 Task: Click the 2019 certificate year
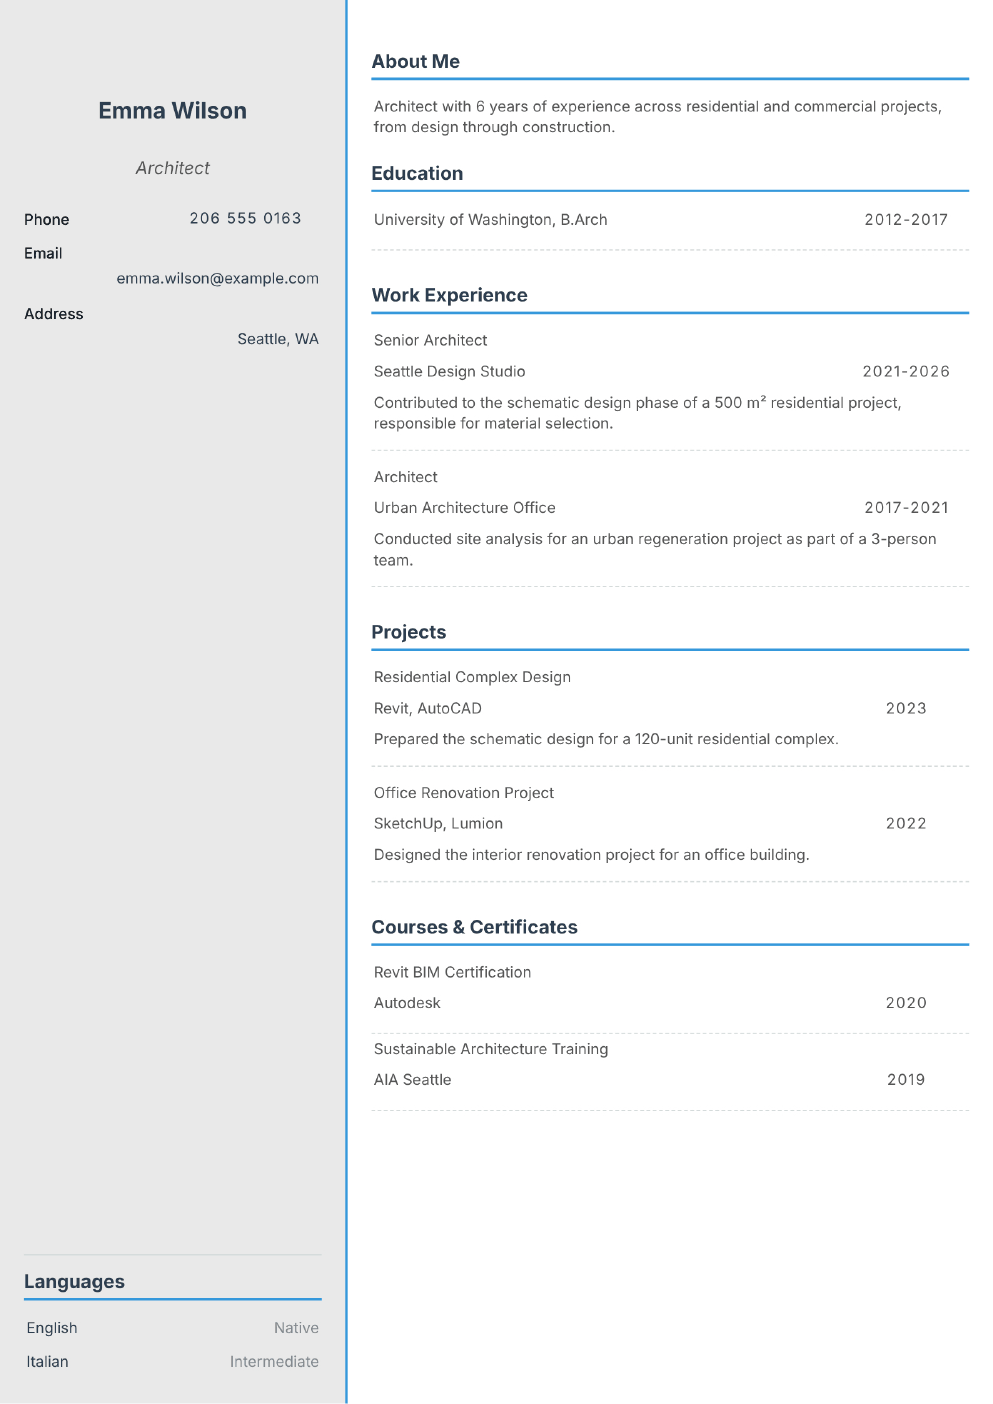coord(906,1080)
